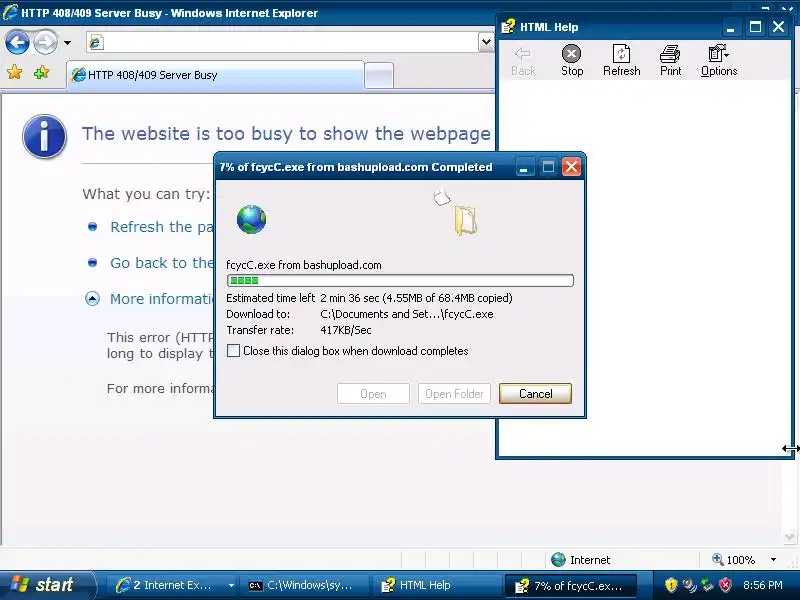Click the red security alert shield tray icon
Screen dimensions: 800x600
(x=726, y=585)
